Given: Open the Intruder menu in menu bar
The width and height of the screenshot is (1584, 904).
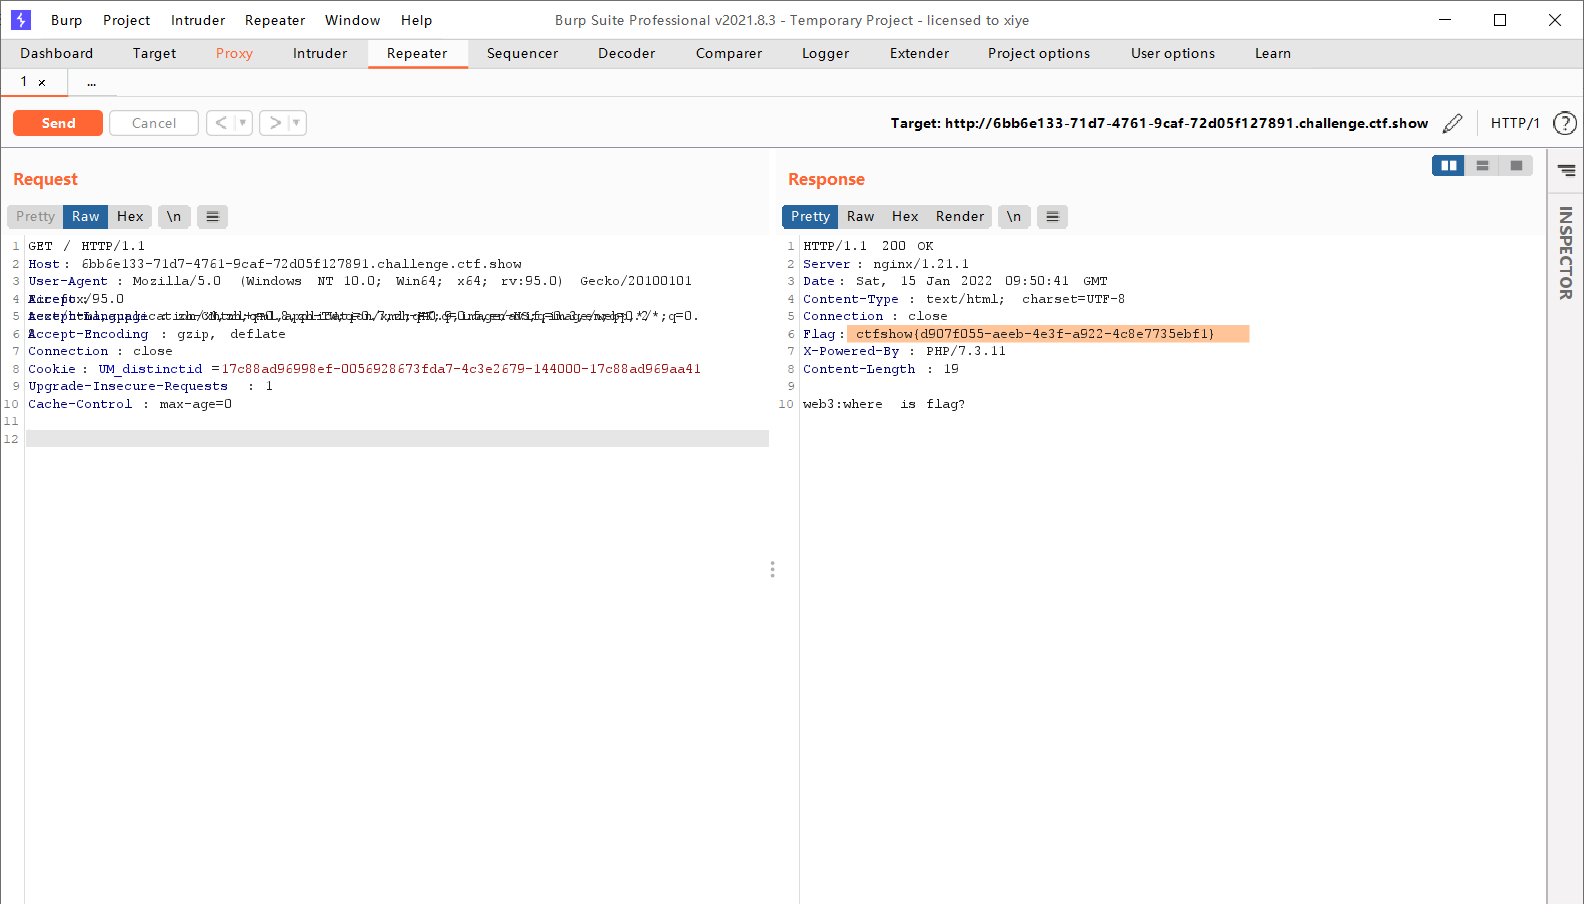Looking at the screenshot, I should [198, 20].
